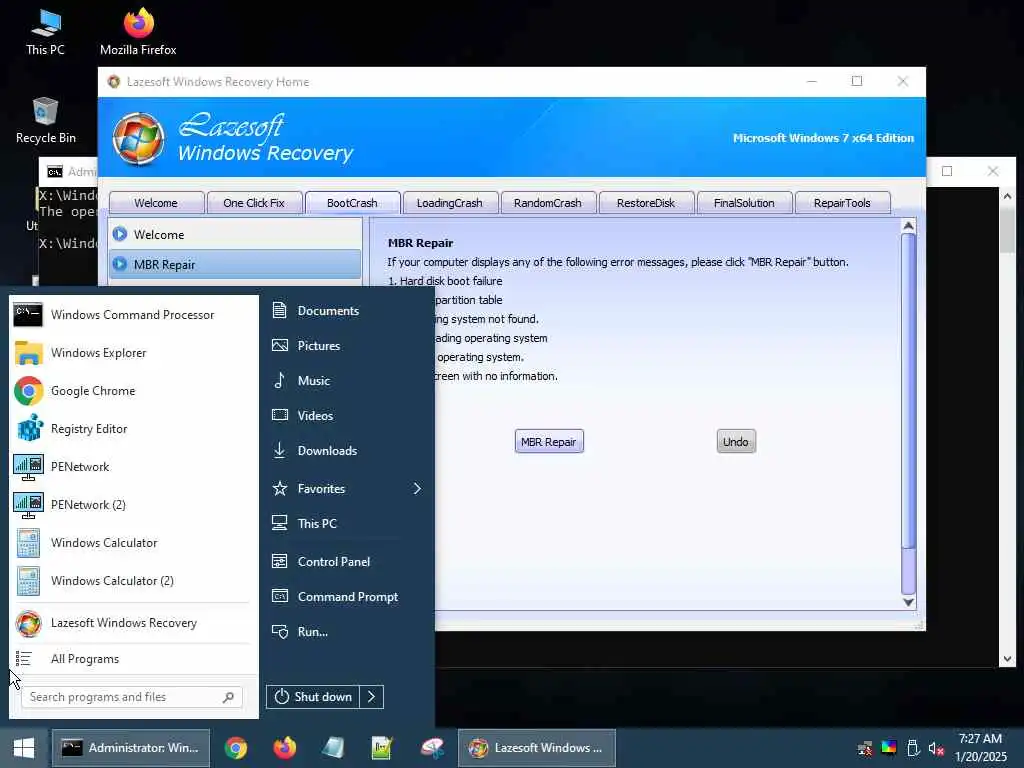Open the RepairTools tab
The height and width of the screenshot is (768, 1024).
coord(842,203)
